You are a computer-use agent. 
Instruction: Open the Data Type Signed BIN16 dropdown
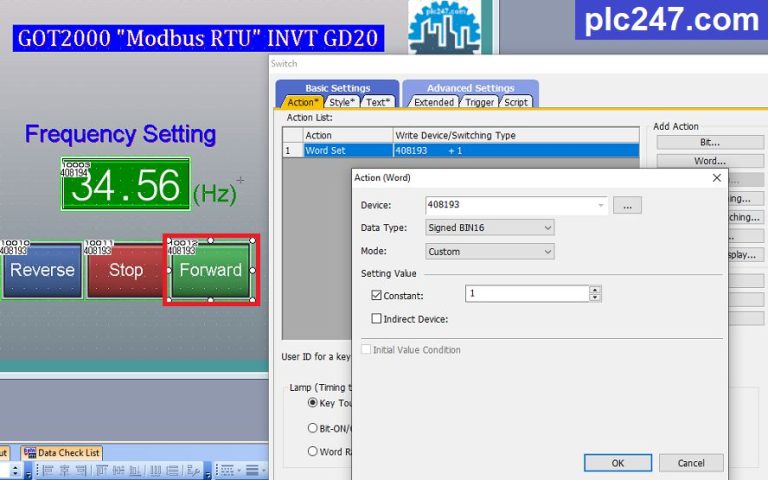click(x=490, y=228)
